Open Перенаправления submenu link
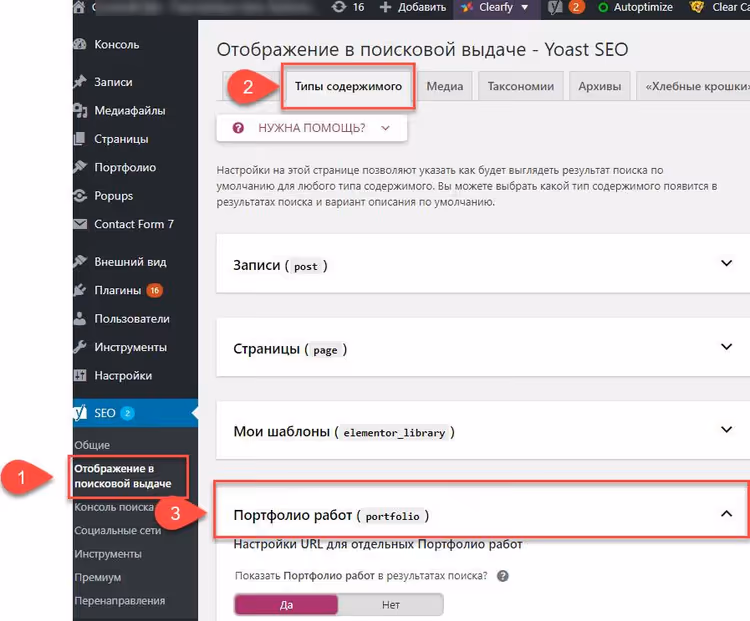This screenshot has height=621, width=750. 120,601
